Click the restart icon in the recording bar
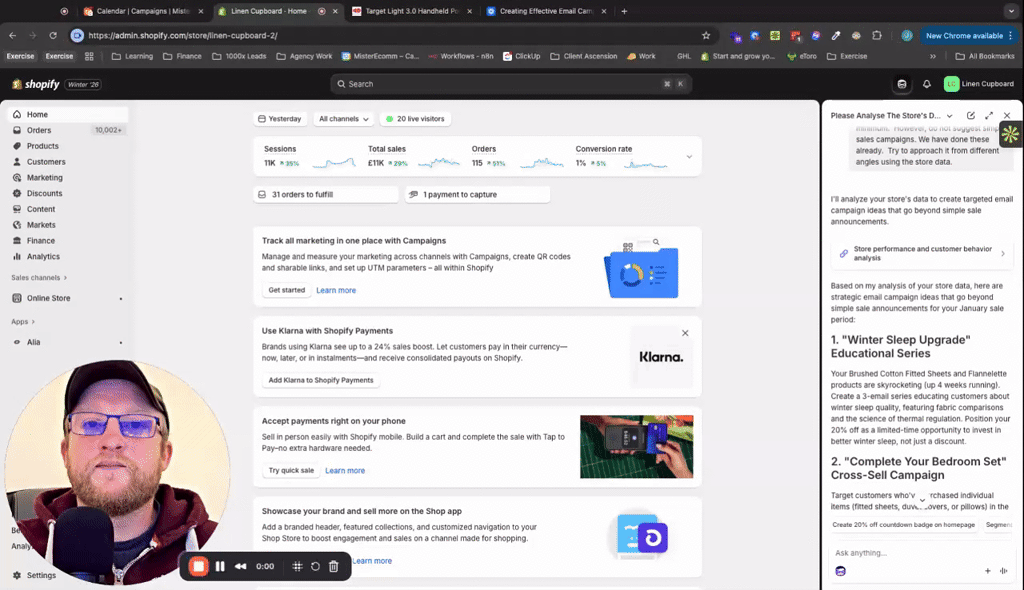Viewport: 1024px width, 590px height. click(316, 566)
